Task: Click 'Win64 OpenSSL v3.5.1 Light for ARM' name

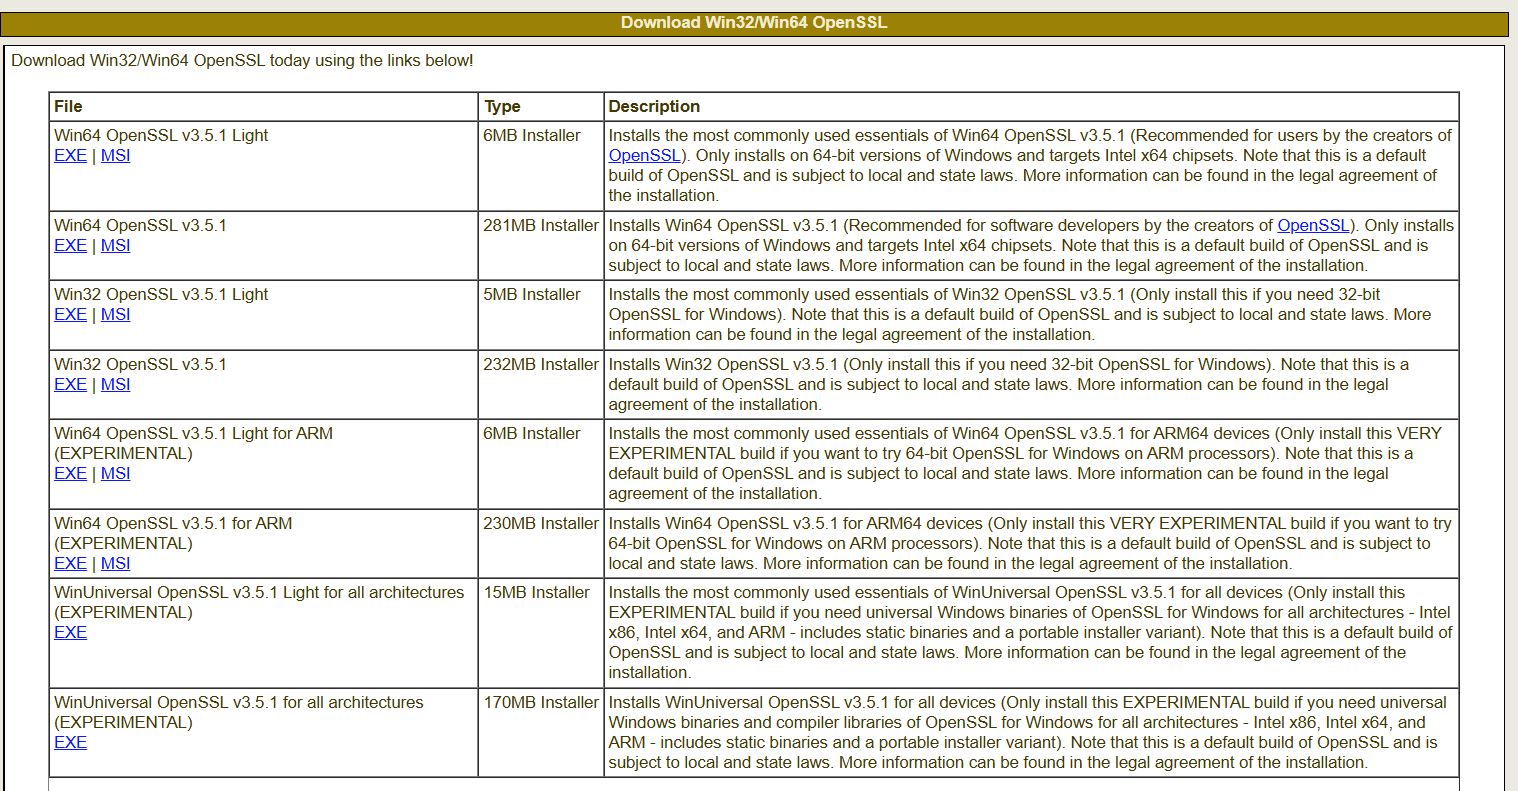Action: [x=193, y=434]
